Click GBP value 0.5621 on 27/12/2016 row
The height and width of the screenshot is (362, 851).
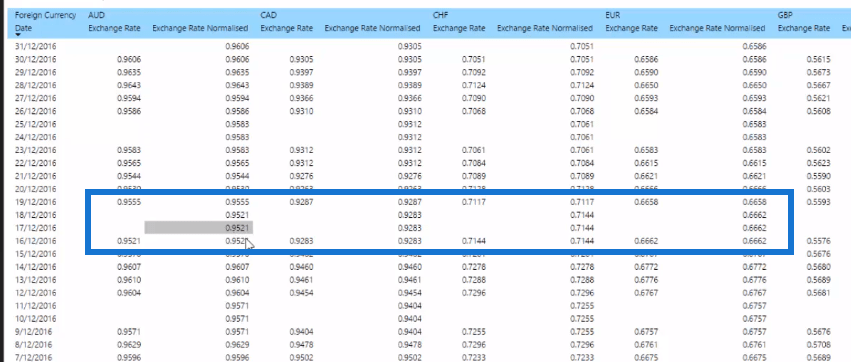point(818,99)
